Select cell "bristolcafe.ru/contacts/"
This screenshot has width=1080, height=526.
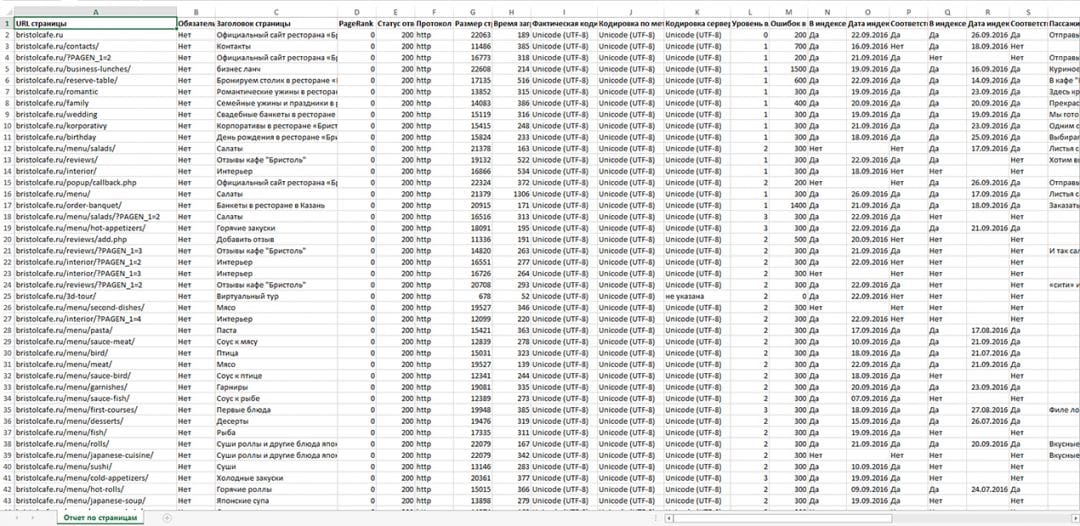click(x=95, y=46)
